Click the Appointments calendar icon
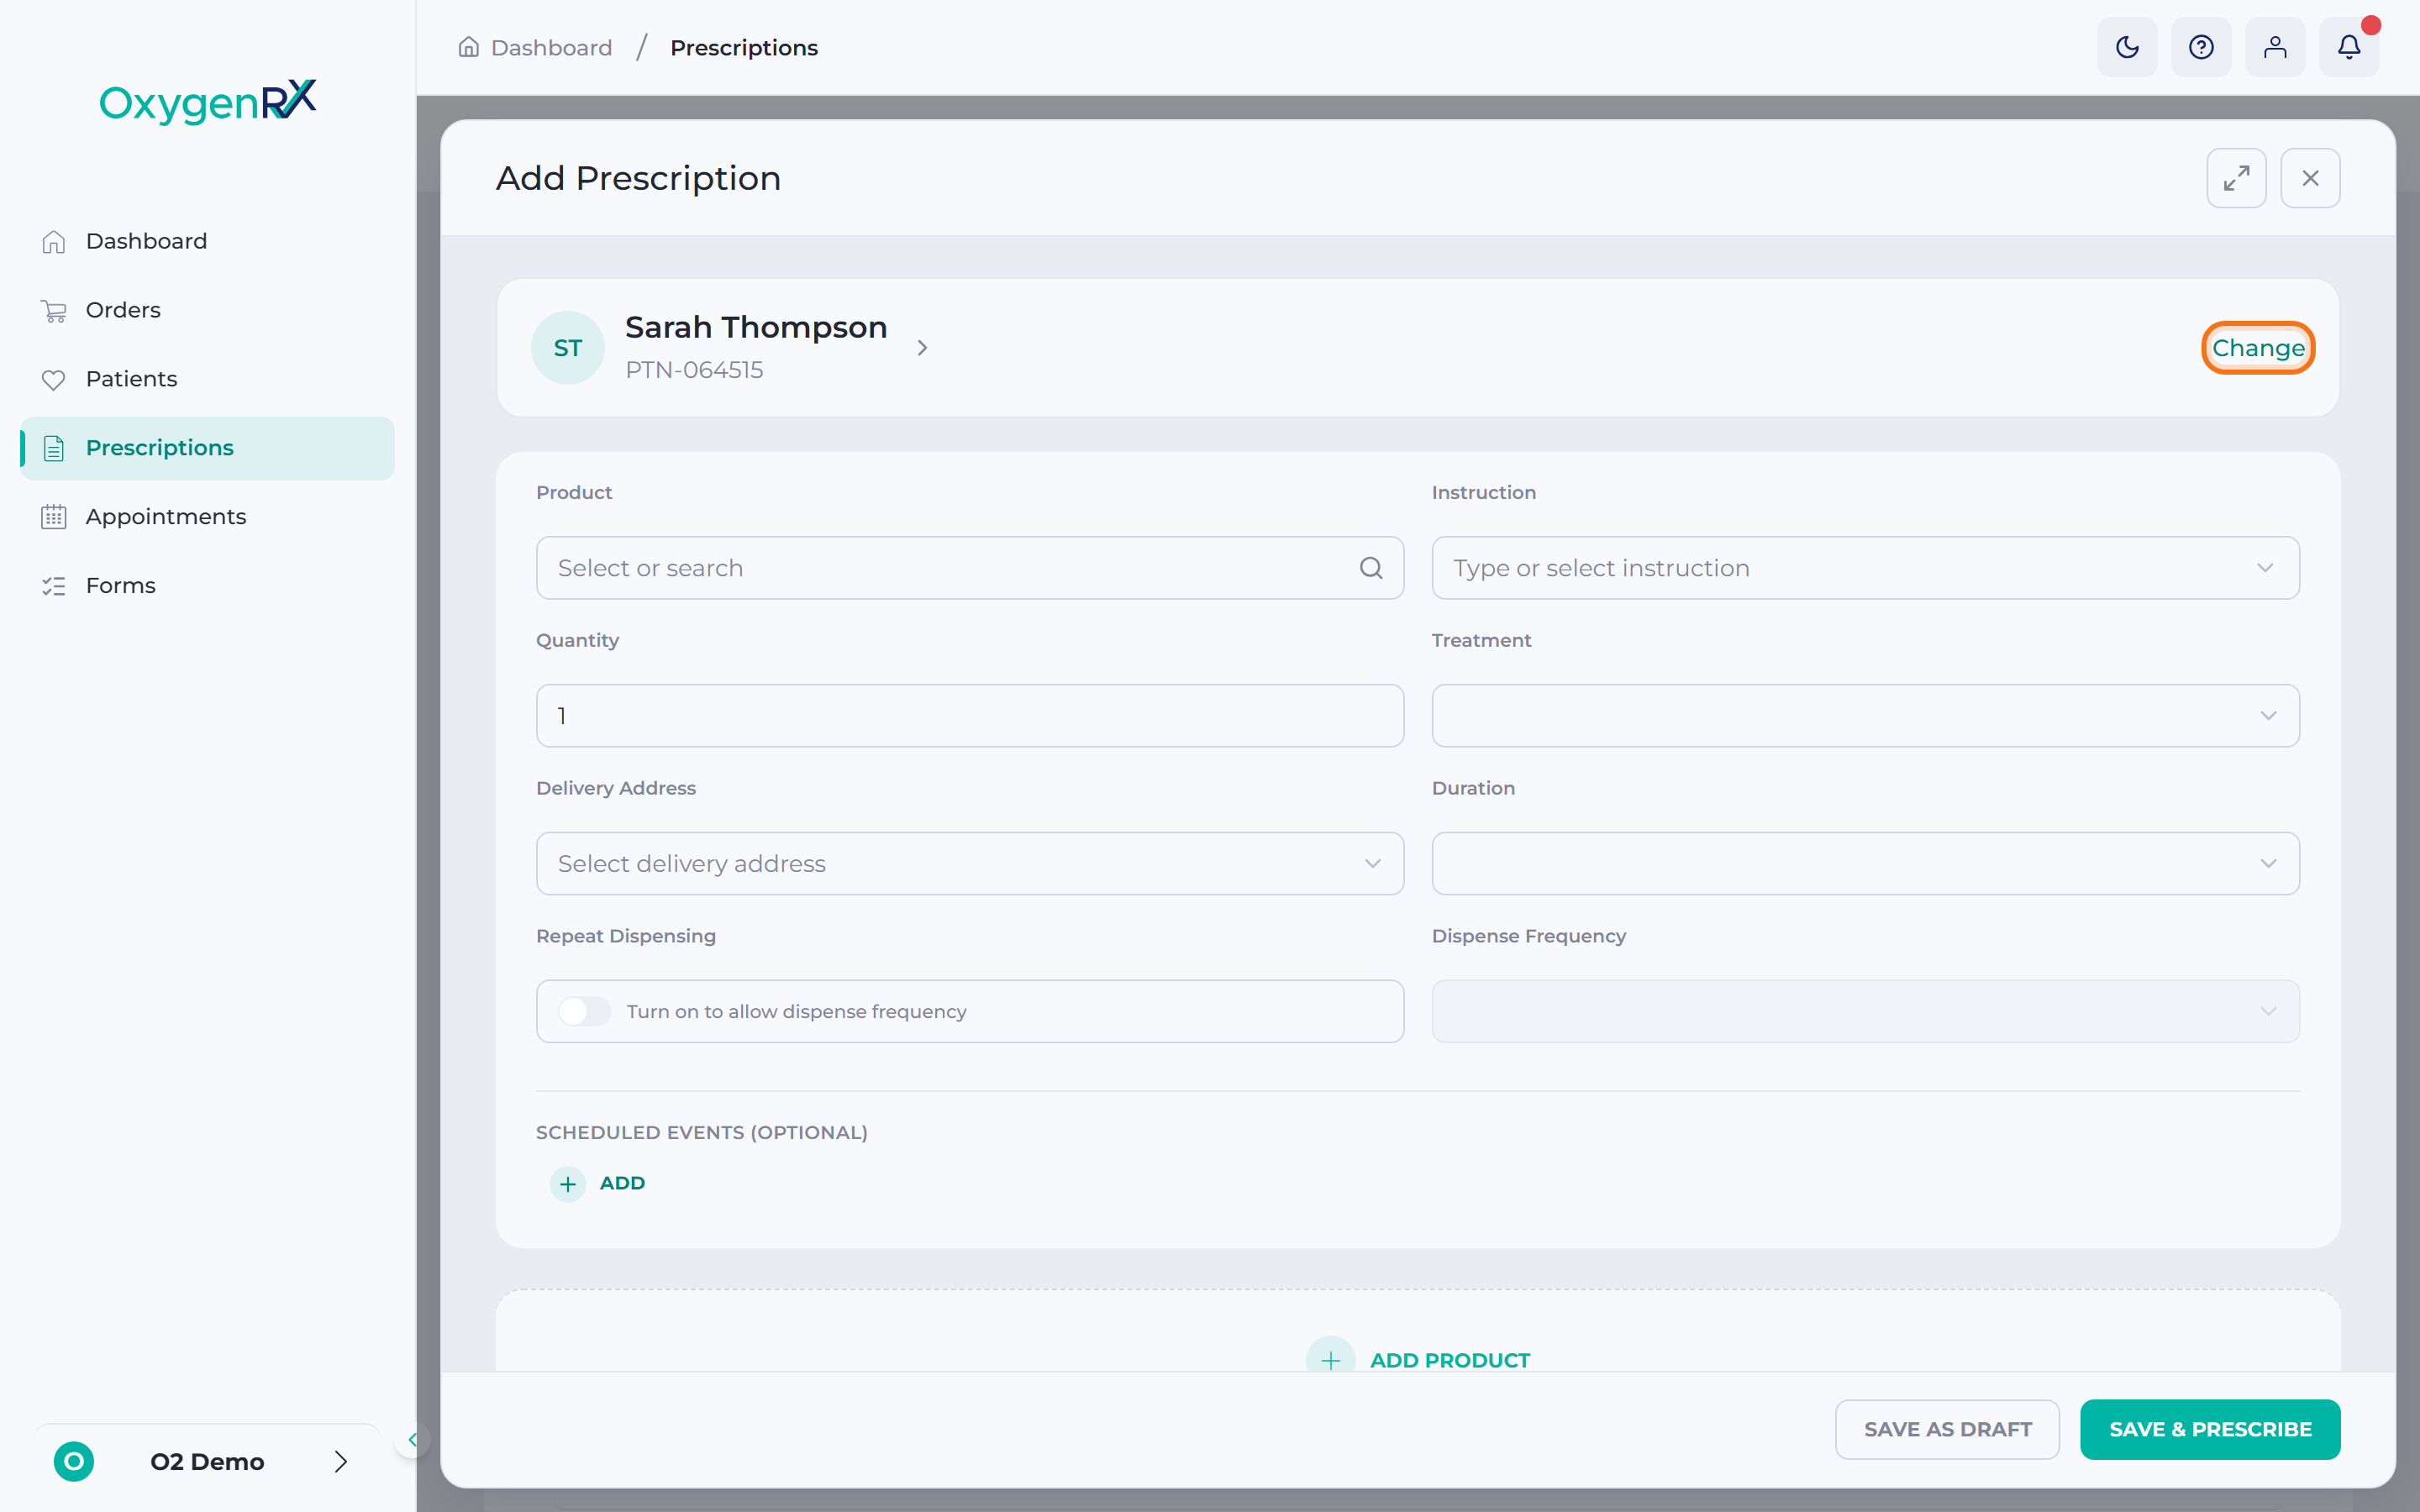 pos(54,517)
